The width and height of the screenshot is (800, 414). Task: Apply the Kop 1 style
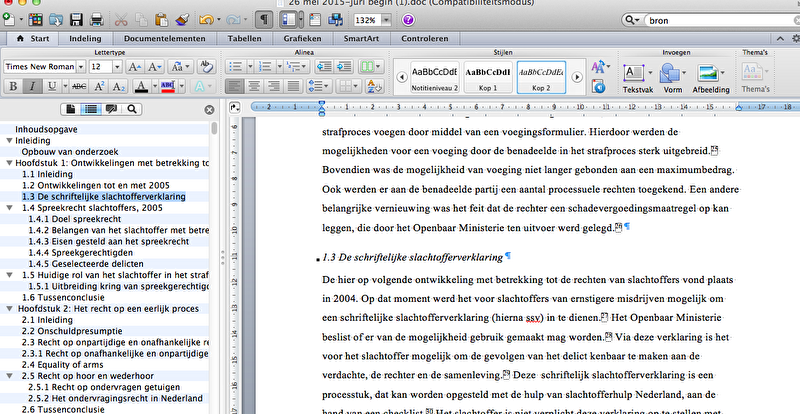tap(490, 77)
